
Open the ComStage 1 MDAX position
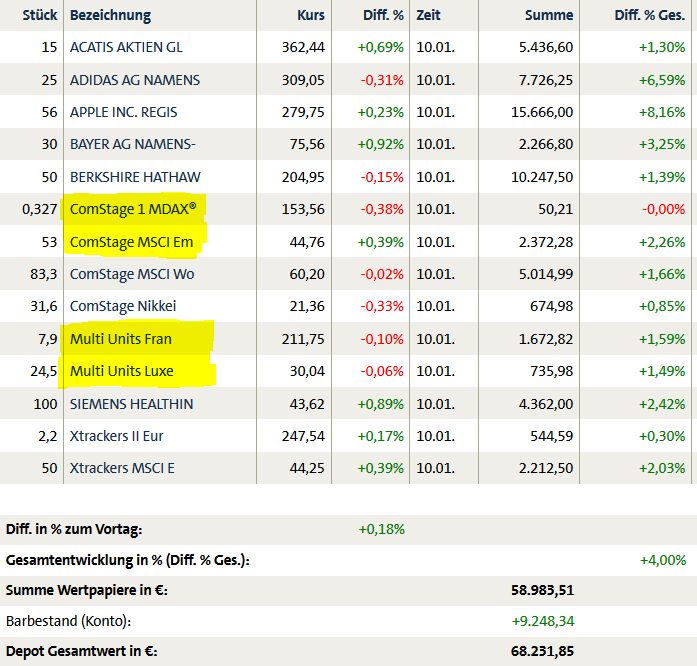(x=133, y=209)
